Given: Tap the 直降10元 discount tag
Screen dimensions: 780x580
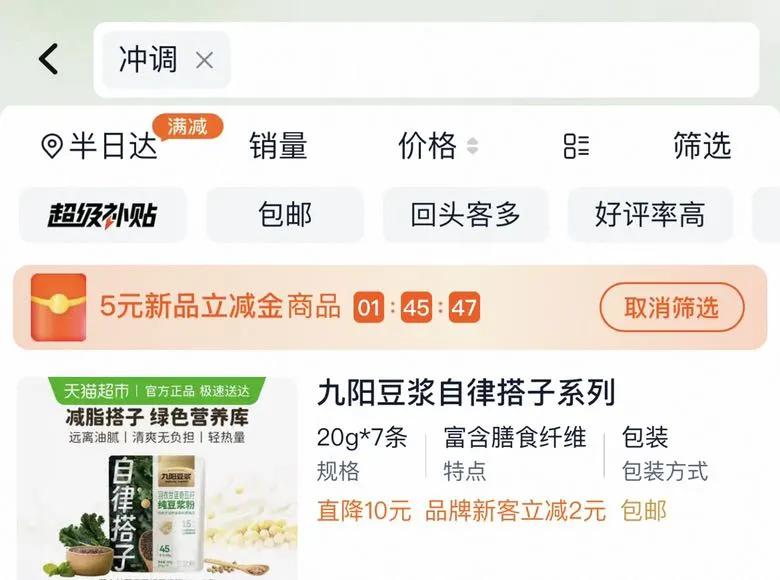Looking at the screenshot, I should 364,511.
